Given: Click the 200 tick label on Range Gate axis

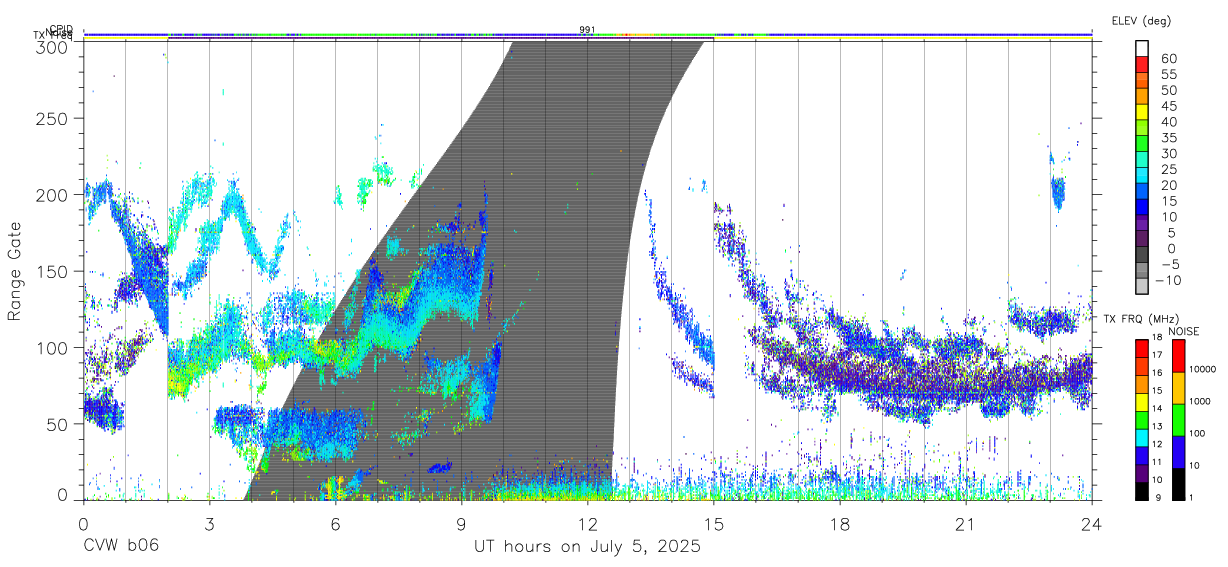Looking at the screenshot, I should 52,195.
